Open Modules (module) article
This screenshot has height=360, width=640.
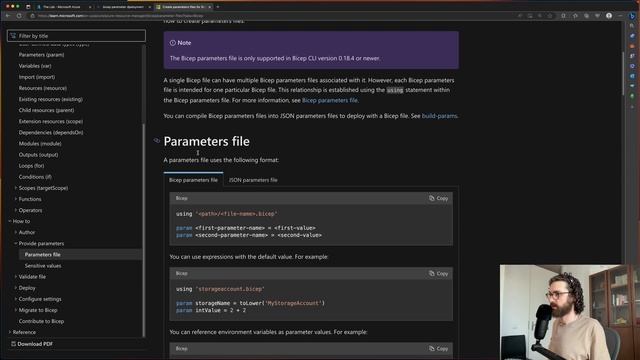click(40, 143)
